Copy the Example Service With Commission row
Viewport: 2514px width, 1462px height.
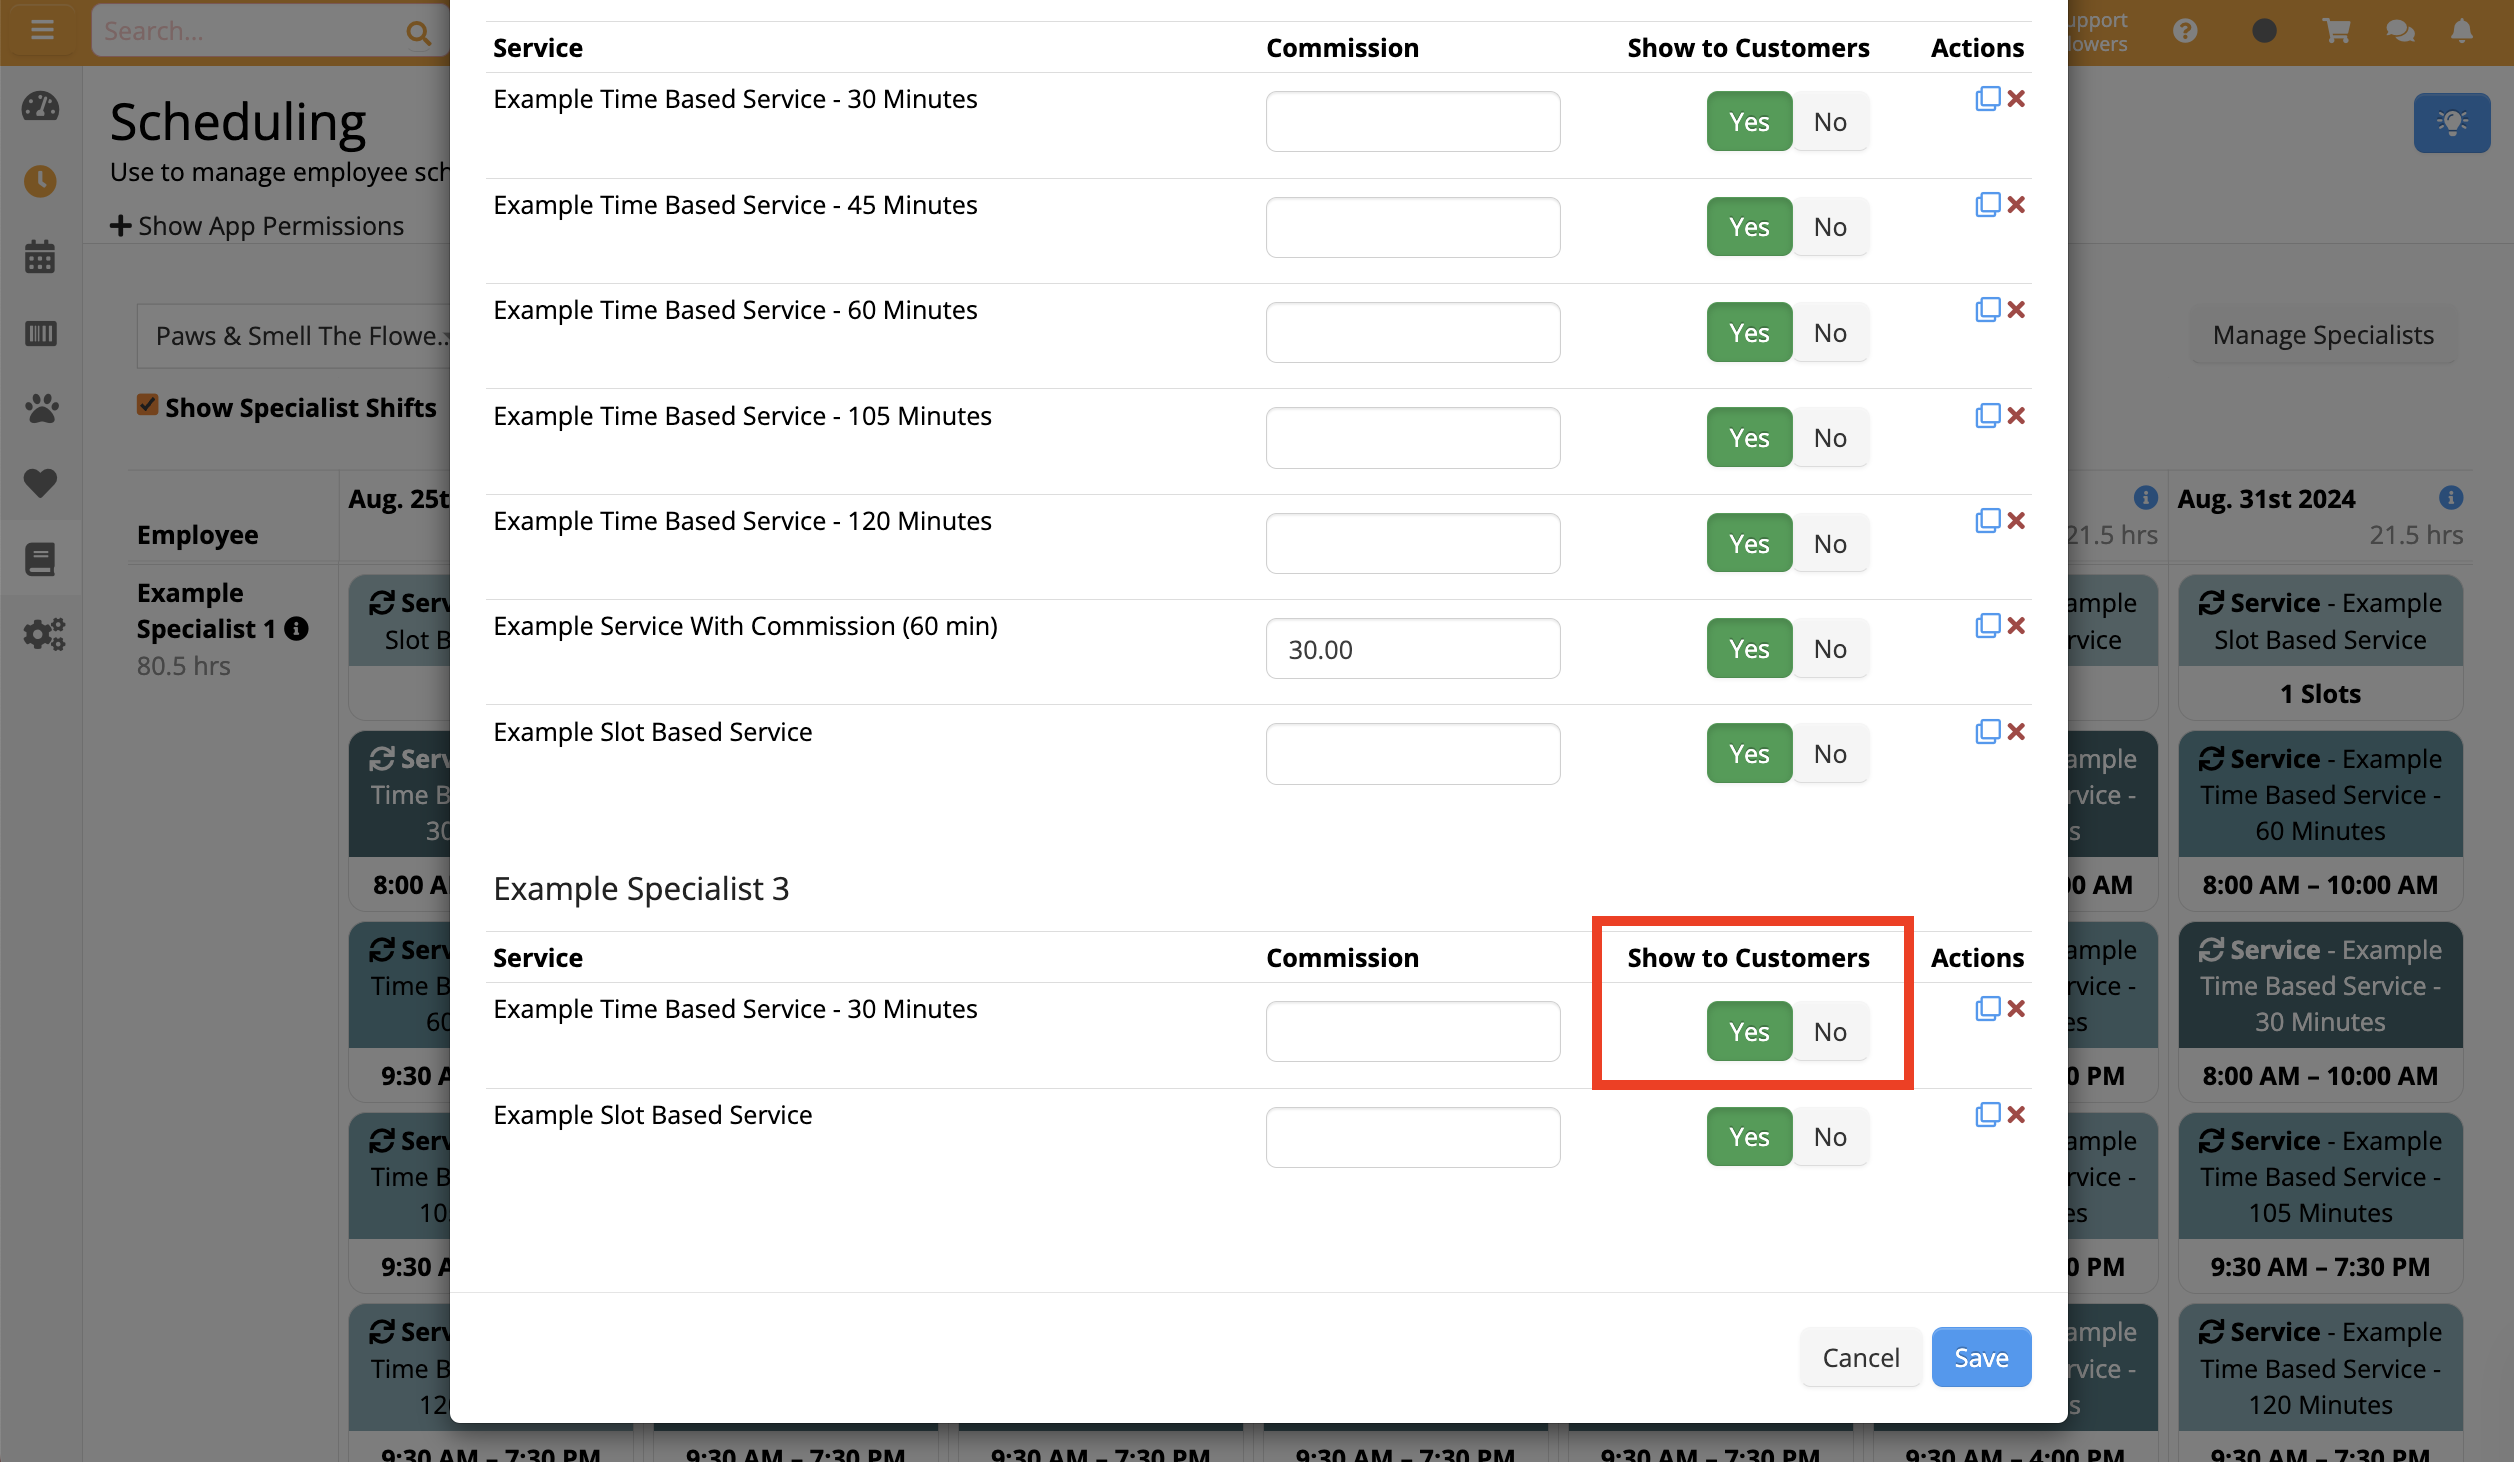pos(1987,626)
